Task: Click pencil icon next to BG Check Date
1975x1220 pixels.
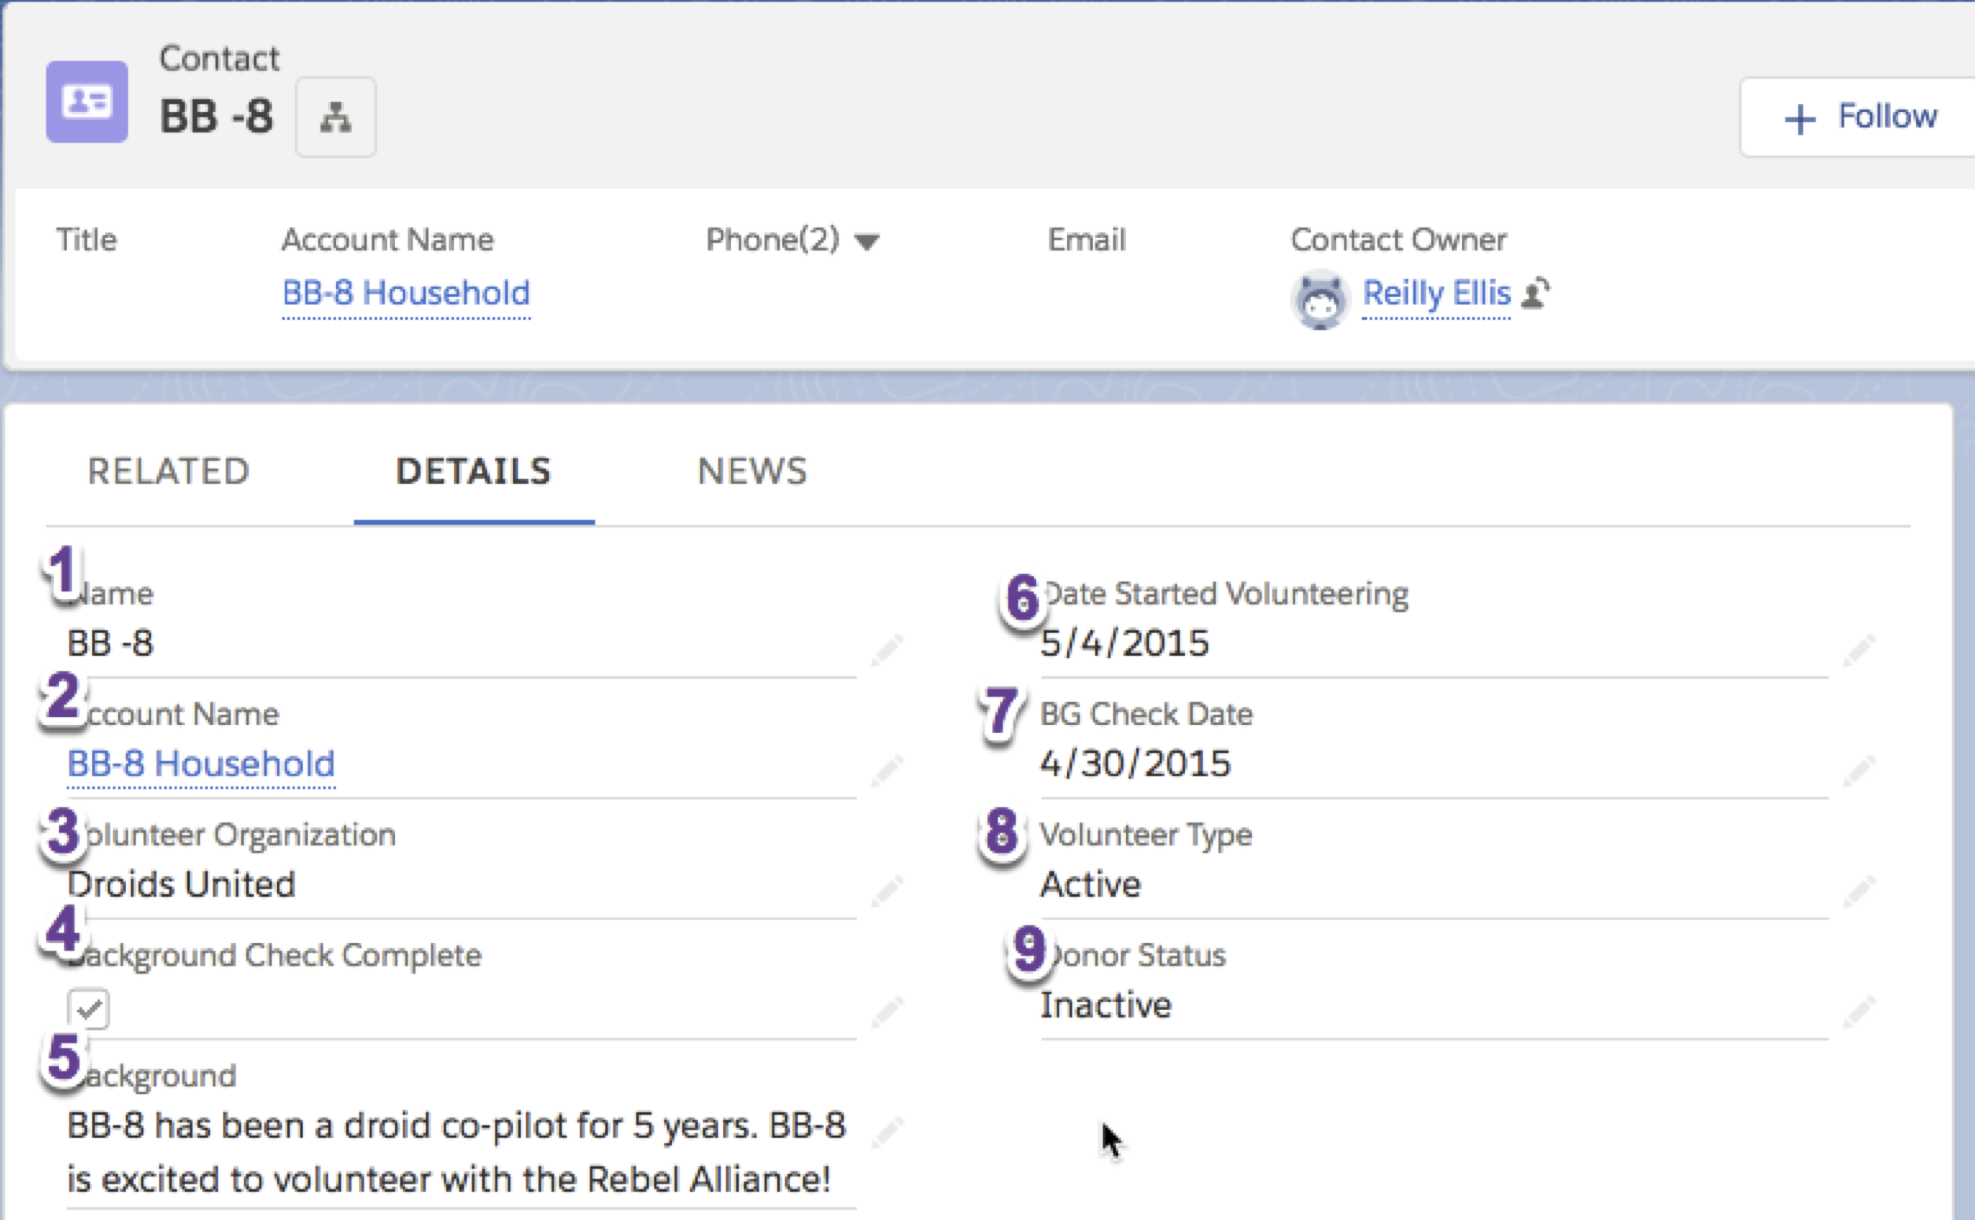Action: click(x=1858, y=770)
